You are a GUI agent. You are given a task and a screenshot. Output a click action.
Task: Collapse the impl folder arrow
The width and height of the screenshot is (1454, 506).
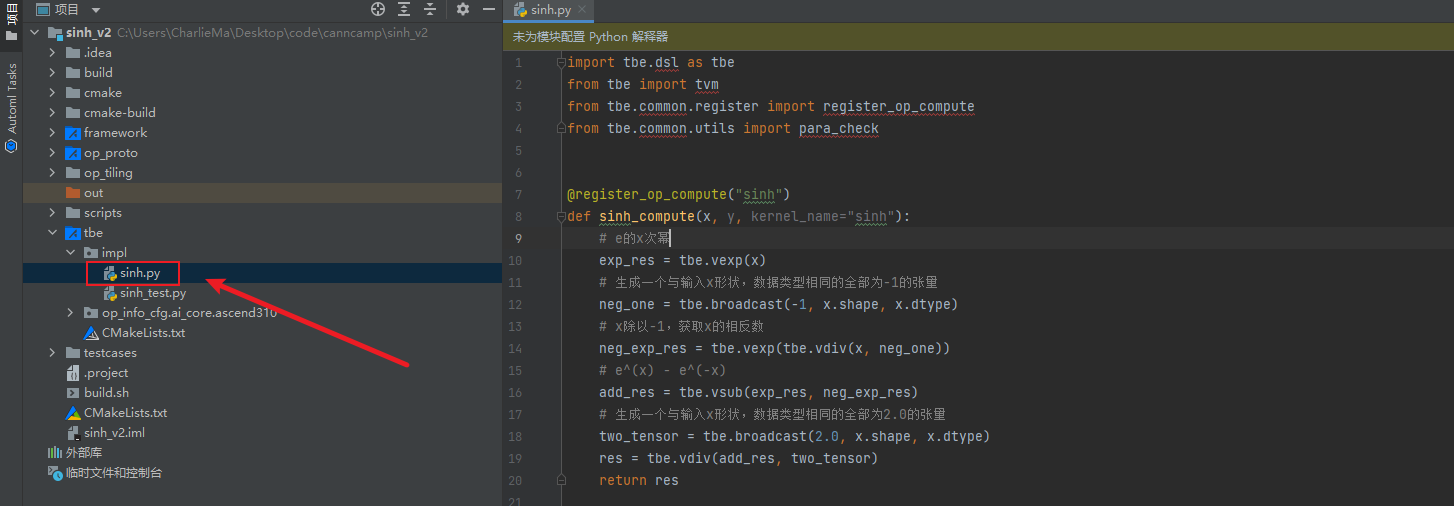point(70,253)
